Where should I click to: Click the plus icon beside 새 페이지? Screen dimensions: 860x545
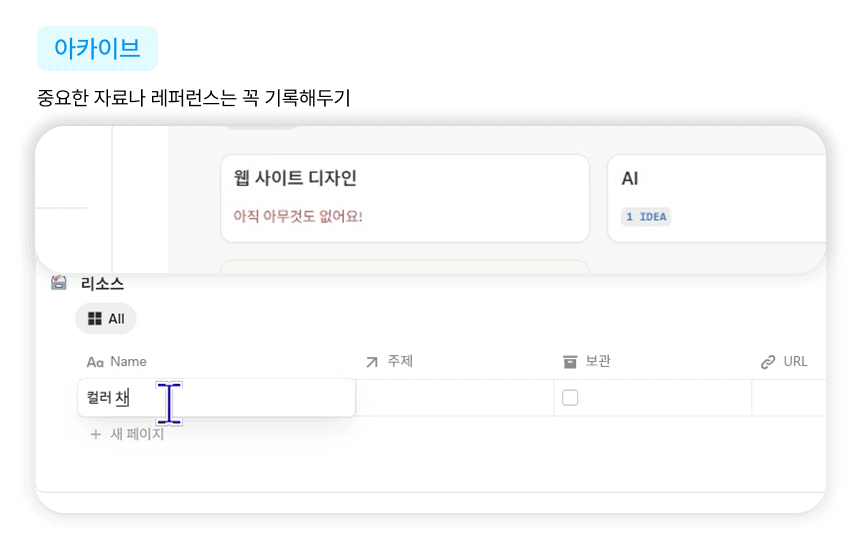coord(96,434)
